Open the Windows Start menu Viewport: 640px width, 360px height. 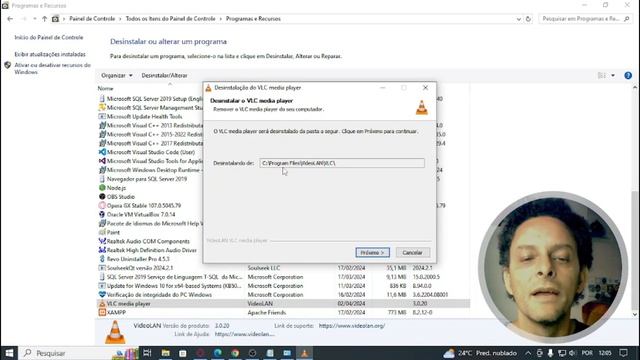(9, 353)
